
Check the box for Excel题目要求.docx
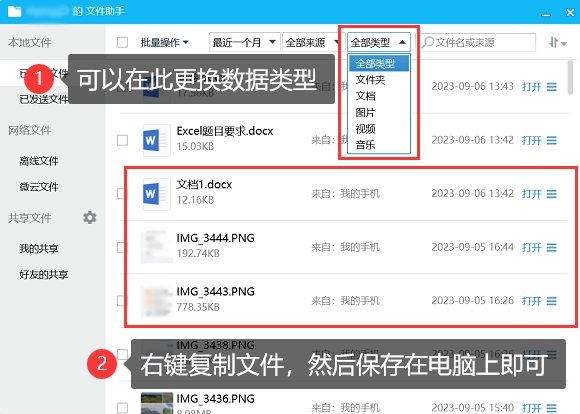(x=122, y=140)
